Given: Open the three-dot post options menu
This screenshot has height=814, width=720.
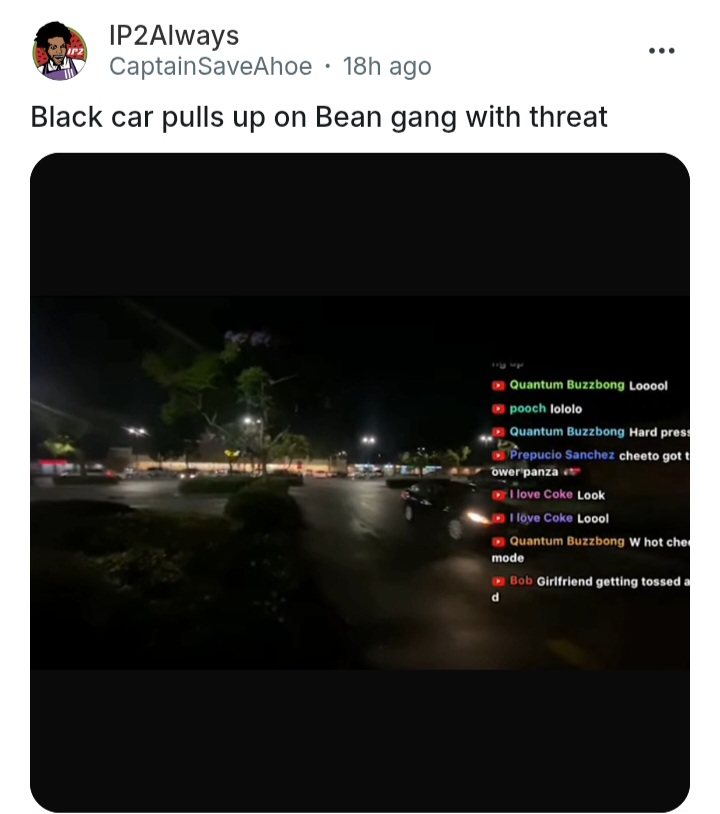Looking at the screenshot, I should pos(661,50).
